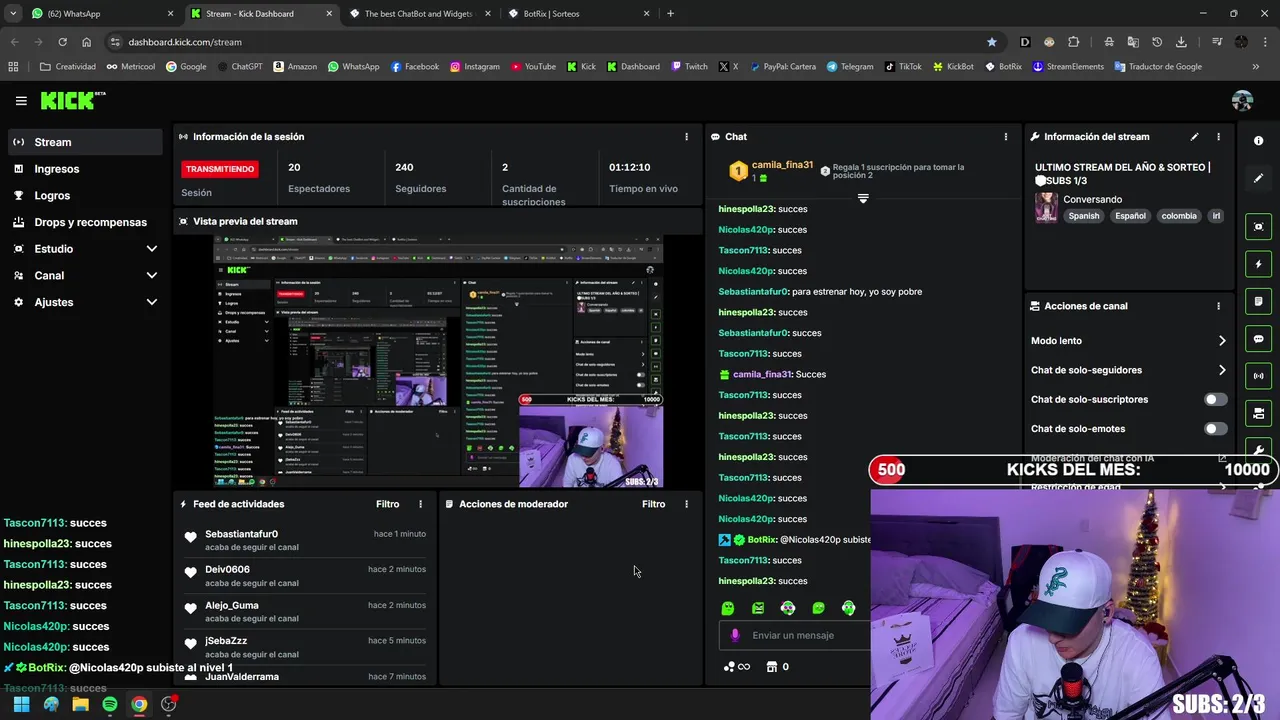Click the channel points infinity icon
Image resolution: width=1280 pixels, height=720 pixels.
pyautogui.click(x=736, y=667)
